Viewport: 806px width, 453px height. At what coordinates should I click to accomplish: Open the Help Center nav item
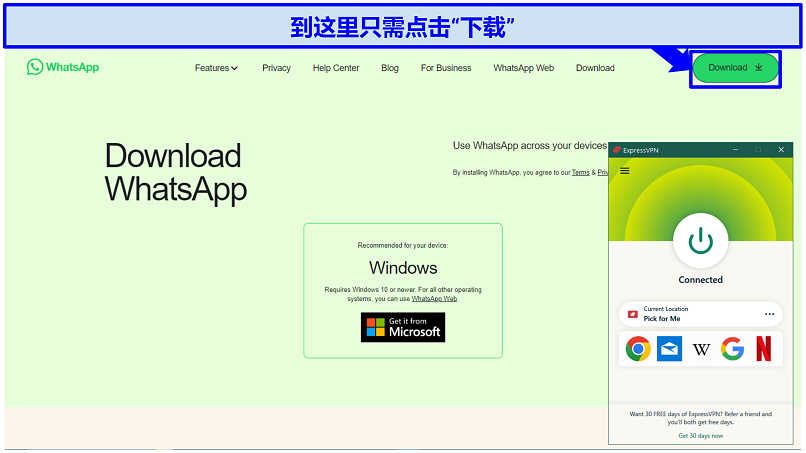point(336,68)
